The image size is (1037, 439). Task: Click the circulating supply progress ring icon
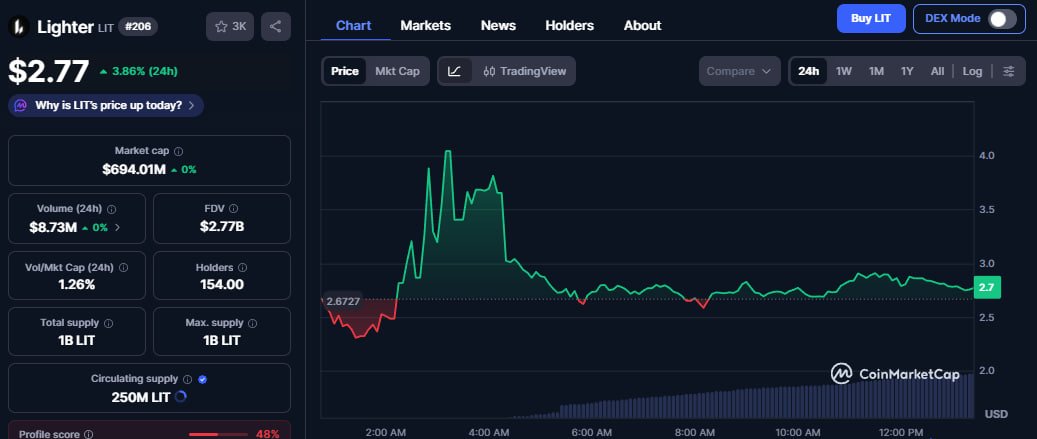(x=181, y=397)
